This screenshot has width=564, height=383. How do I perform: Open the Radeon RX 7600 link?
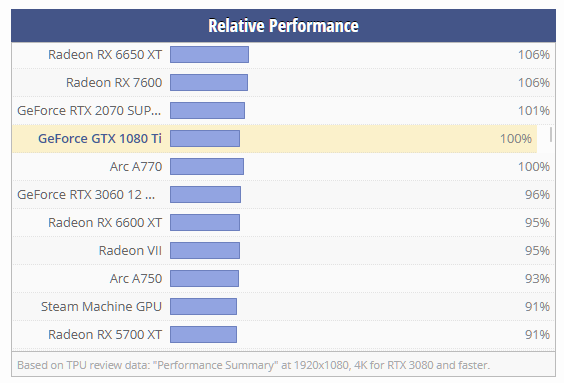[114, 83]
